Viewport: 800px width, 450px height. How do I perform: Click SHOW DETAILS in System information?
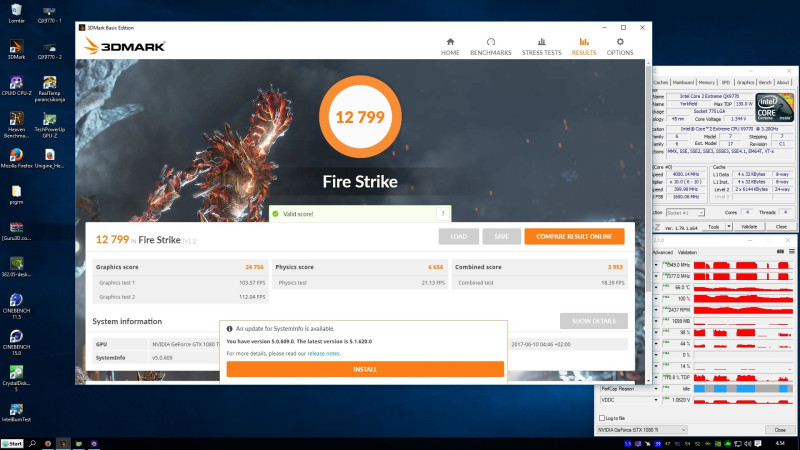tap(593, 321)
